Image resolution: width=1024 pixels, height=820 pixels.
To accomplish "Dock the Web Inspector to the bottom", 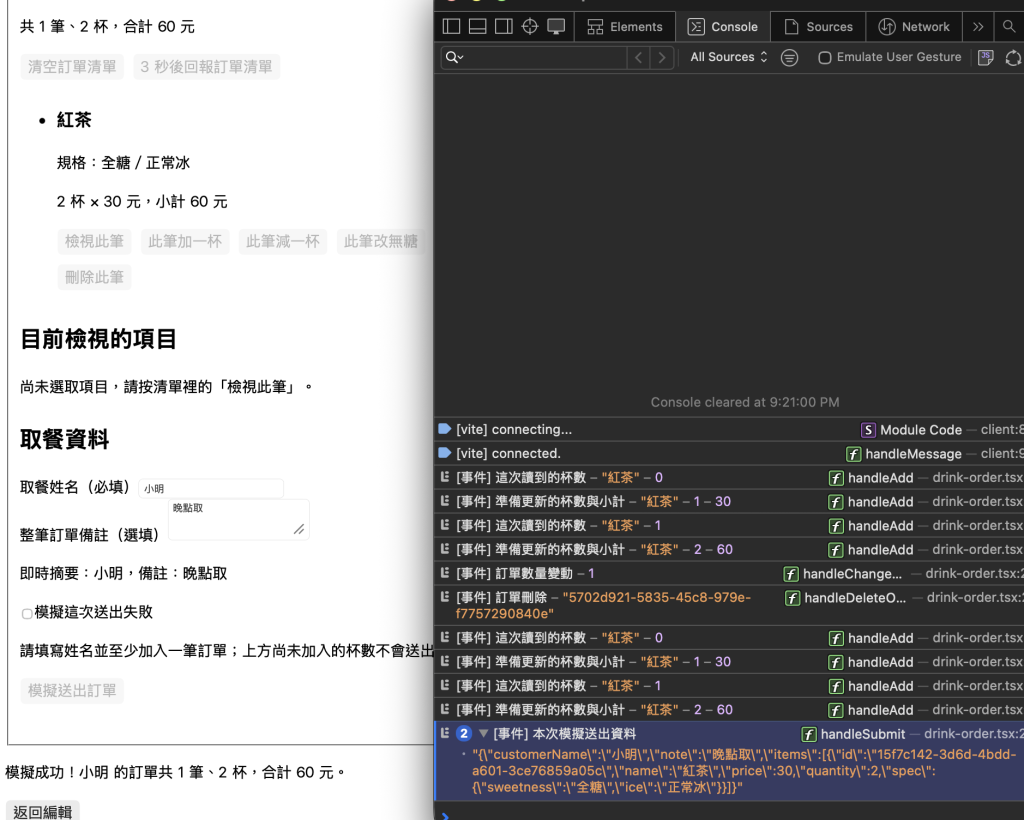I will (477, 27).
